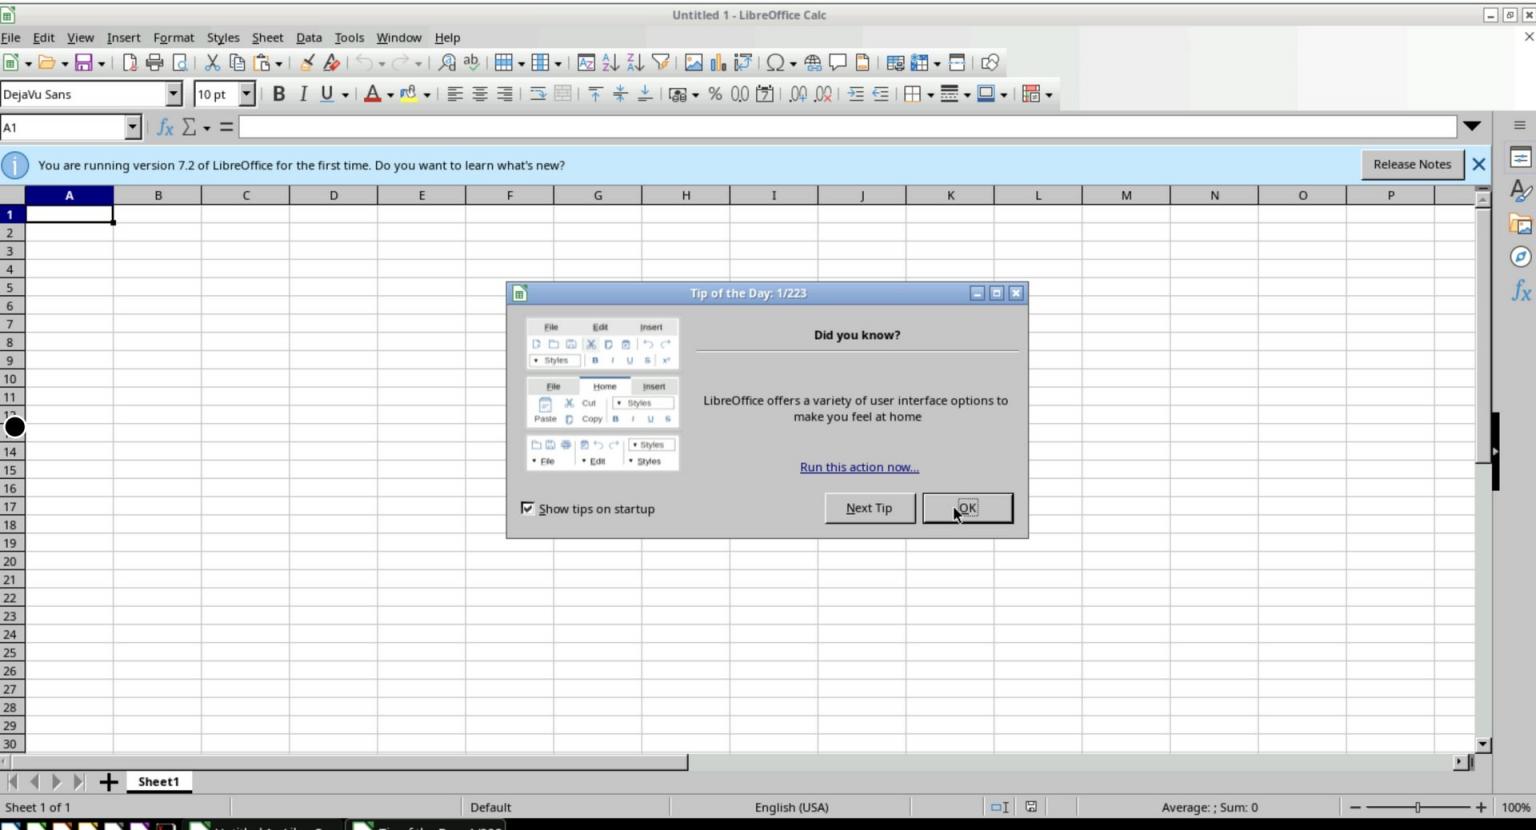Click the Function Wizard fx icon
The height and width of the screenshot is (830, 1536).
165,127
